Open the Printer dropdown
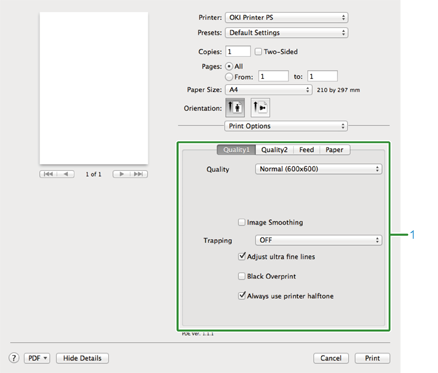This screenshot has width=438, height=373. tap(287, 17)
